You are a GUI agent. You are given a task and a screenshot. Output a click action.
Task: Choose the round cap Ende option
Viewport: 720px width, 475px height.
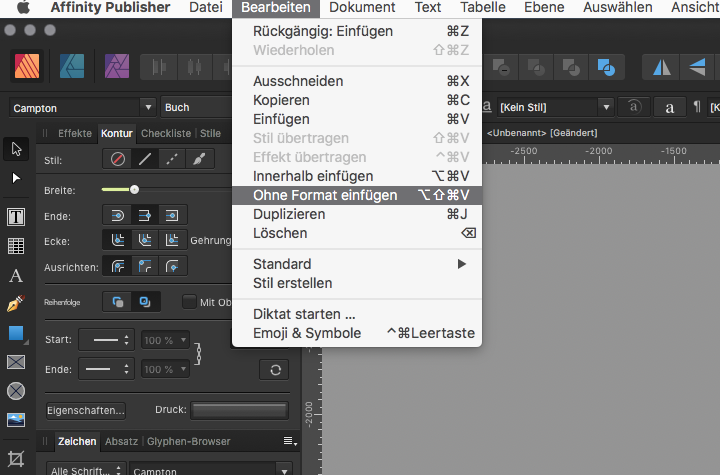118,215
